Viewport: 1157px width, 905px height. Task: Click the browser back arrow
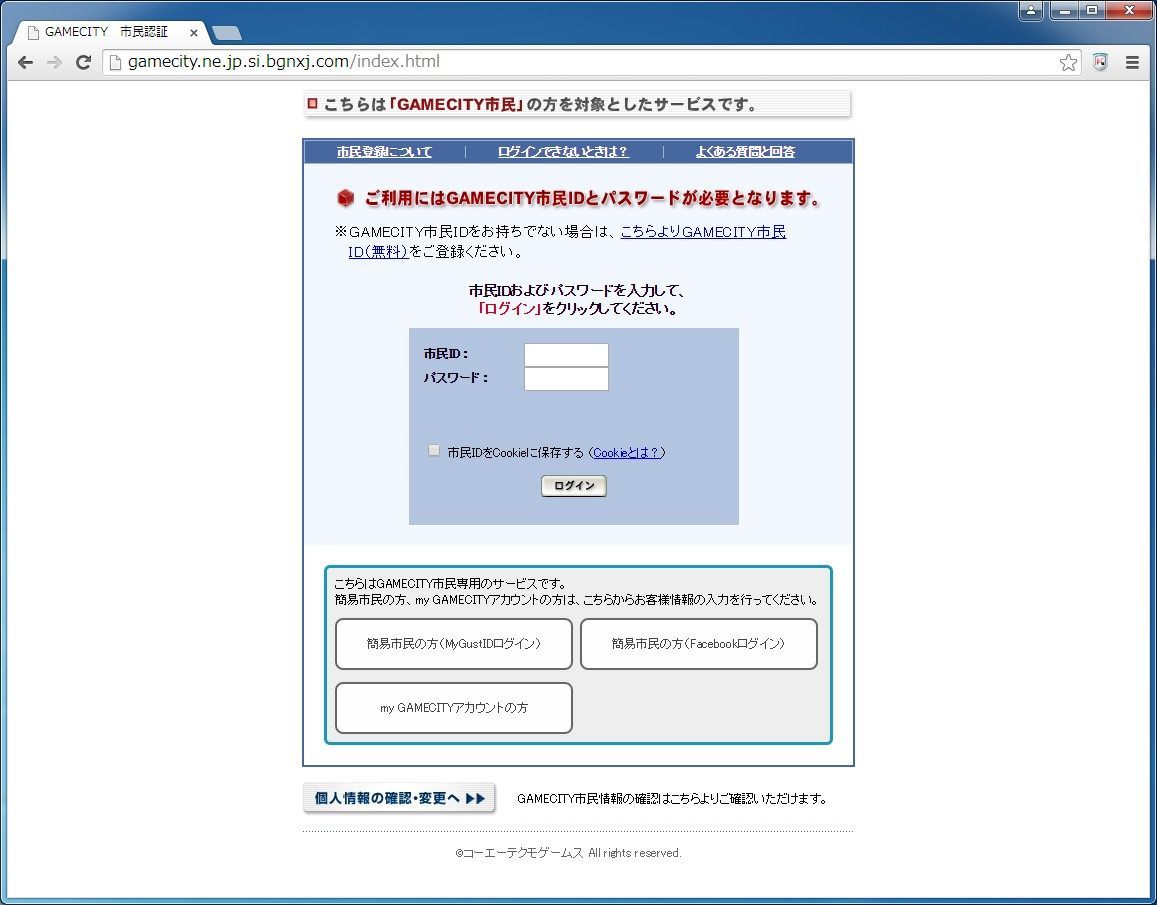25,63
